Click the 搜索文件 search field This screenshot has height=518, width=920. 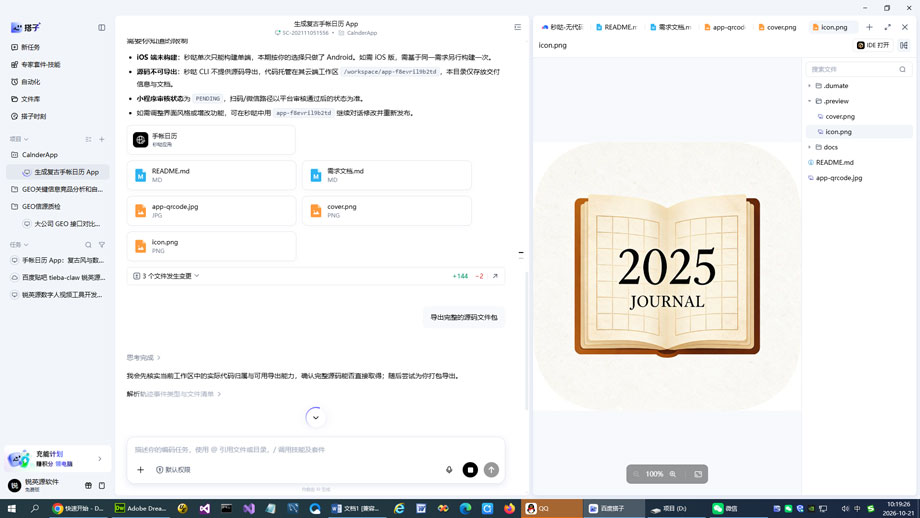859,69
